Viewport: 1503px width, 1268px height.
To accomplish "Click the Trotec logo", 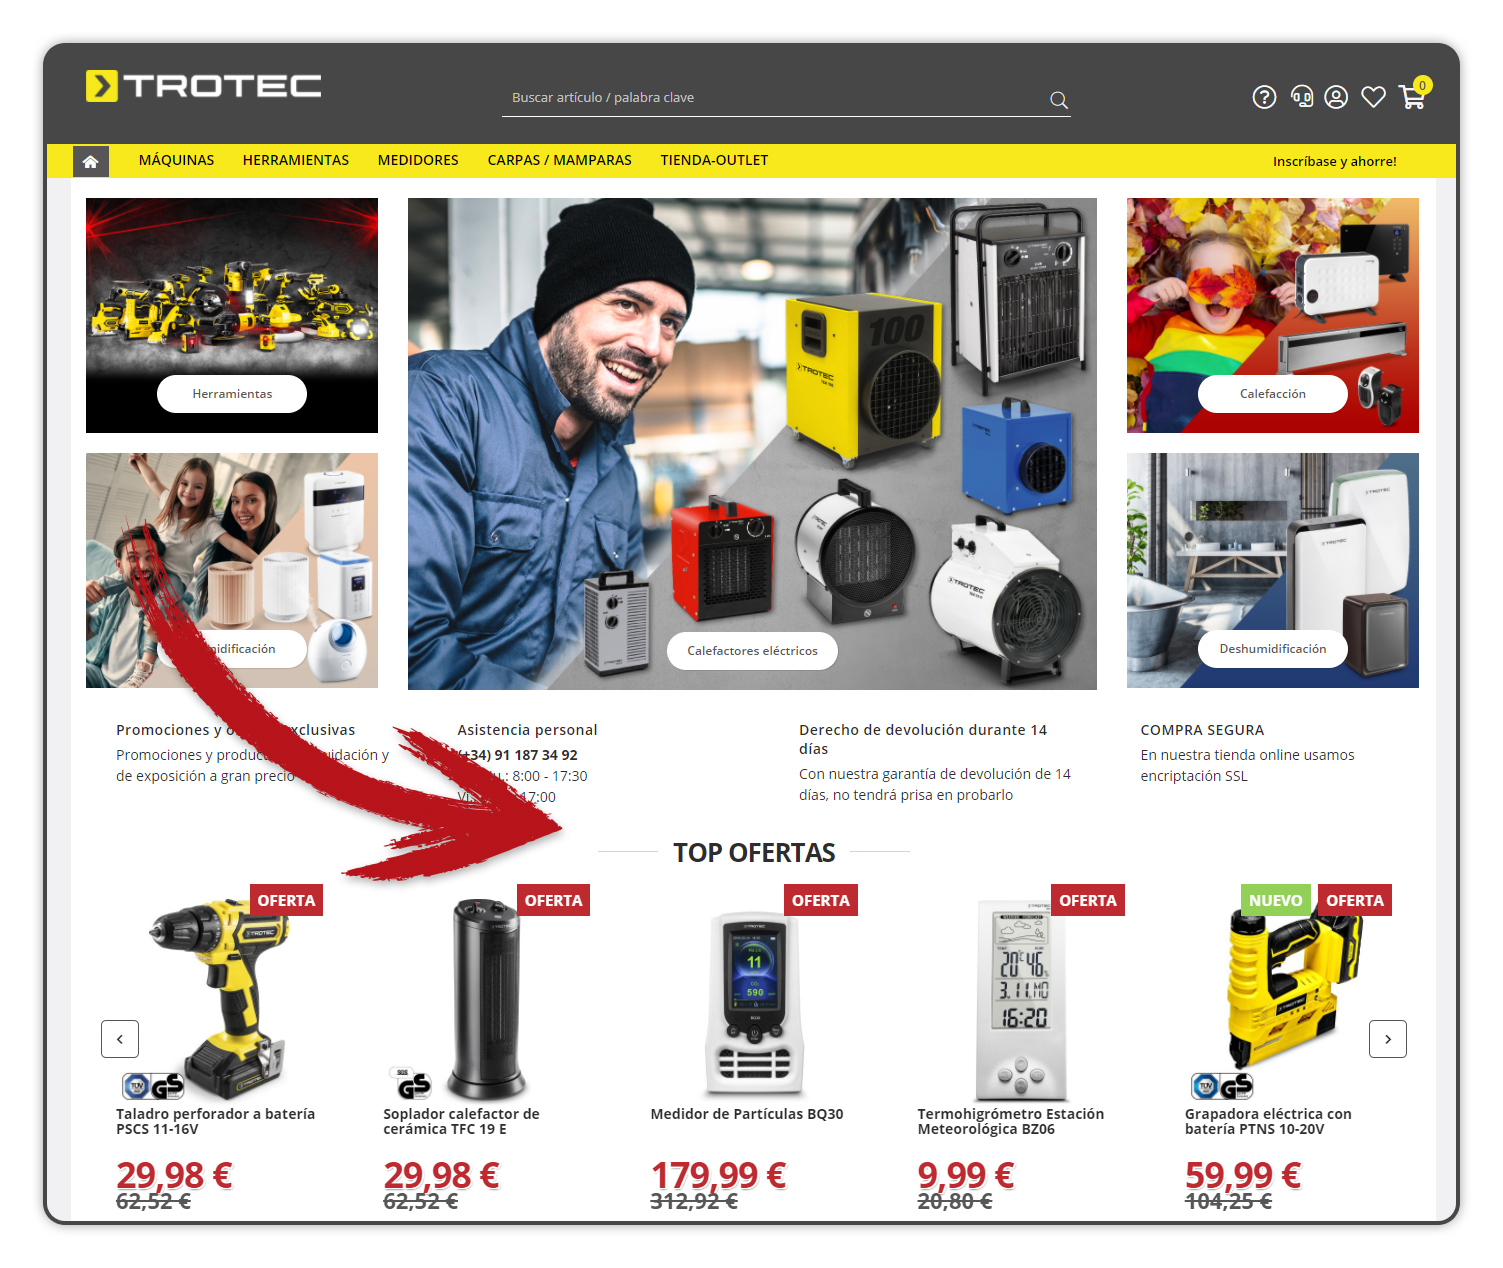I will pyautogui.click(x=204, y=86).
